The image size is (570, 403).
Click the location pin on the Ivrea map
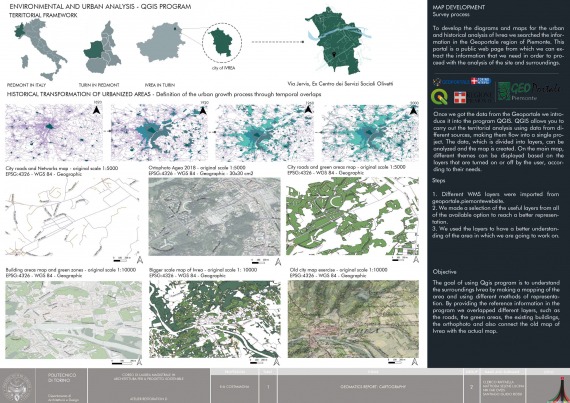pos(333,55)
